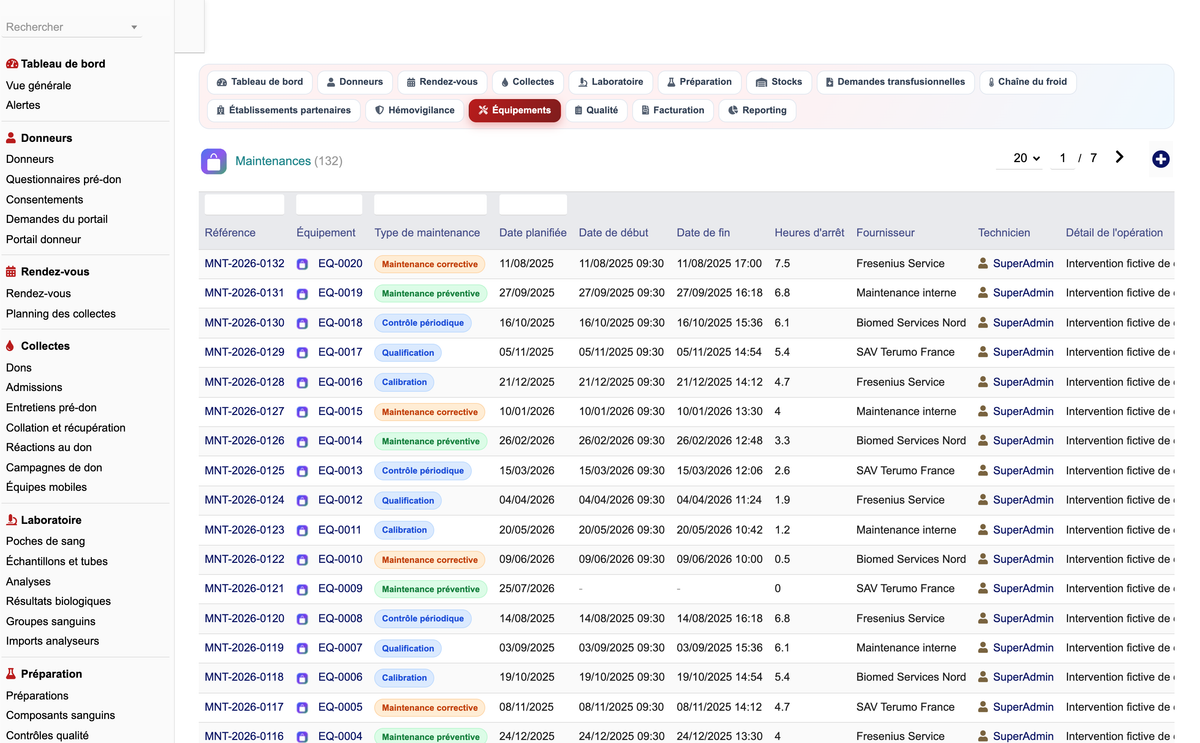Viewport: 1200px width, 743px height.
Task: Click the Donneurs sidebar person icon
Action: [11, 138]
